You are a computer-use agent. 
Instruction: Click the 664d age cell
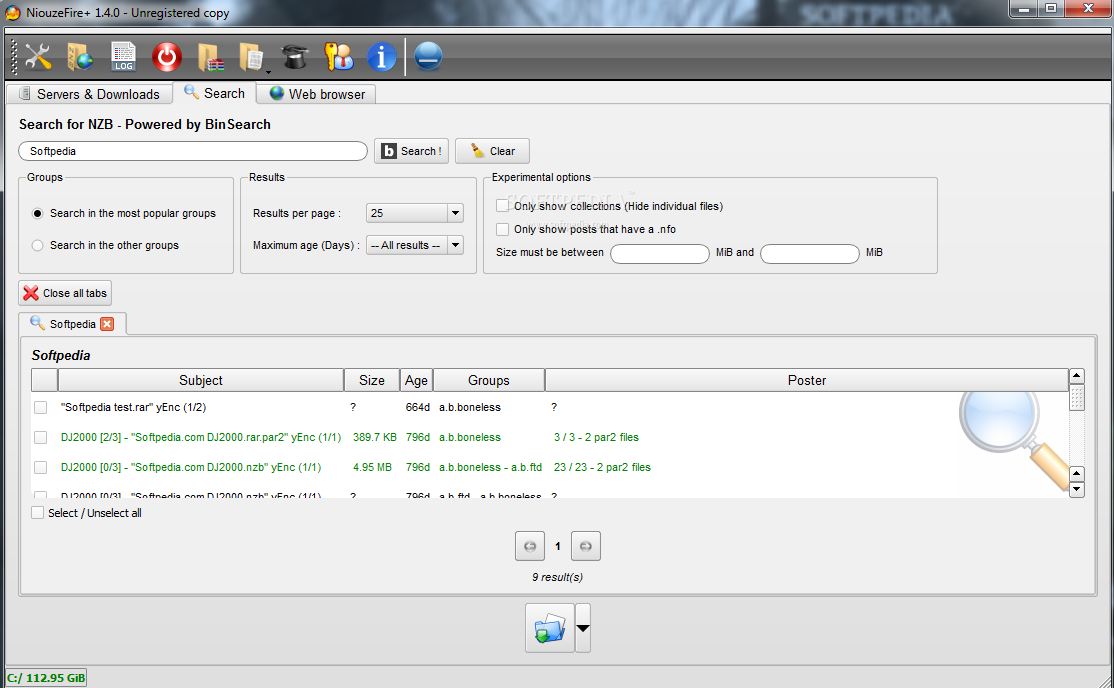[x=418, y=407]
